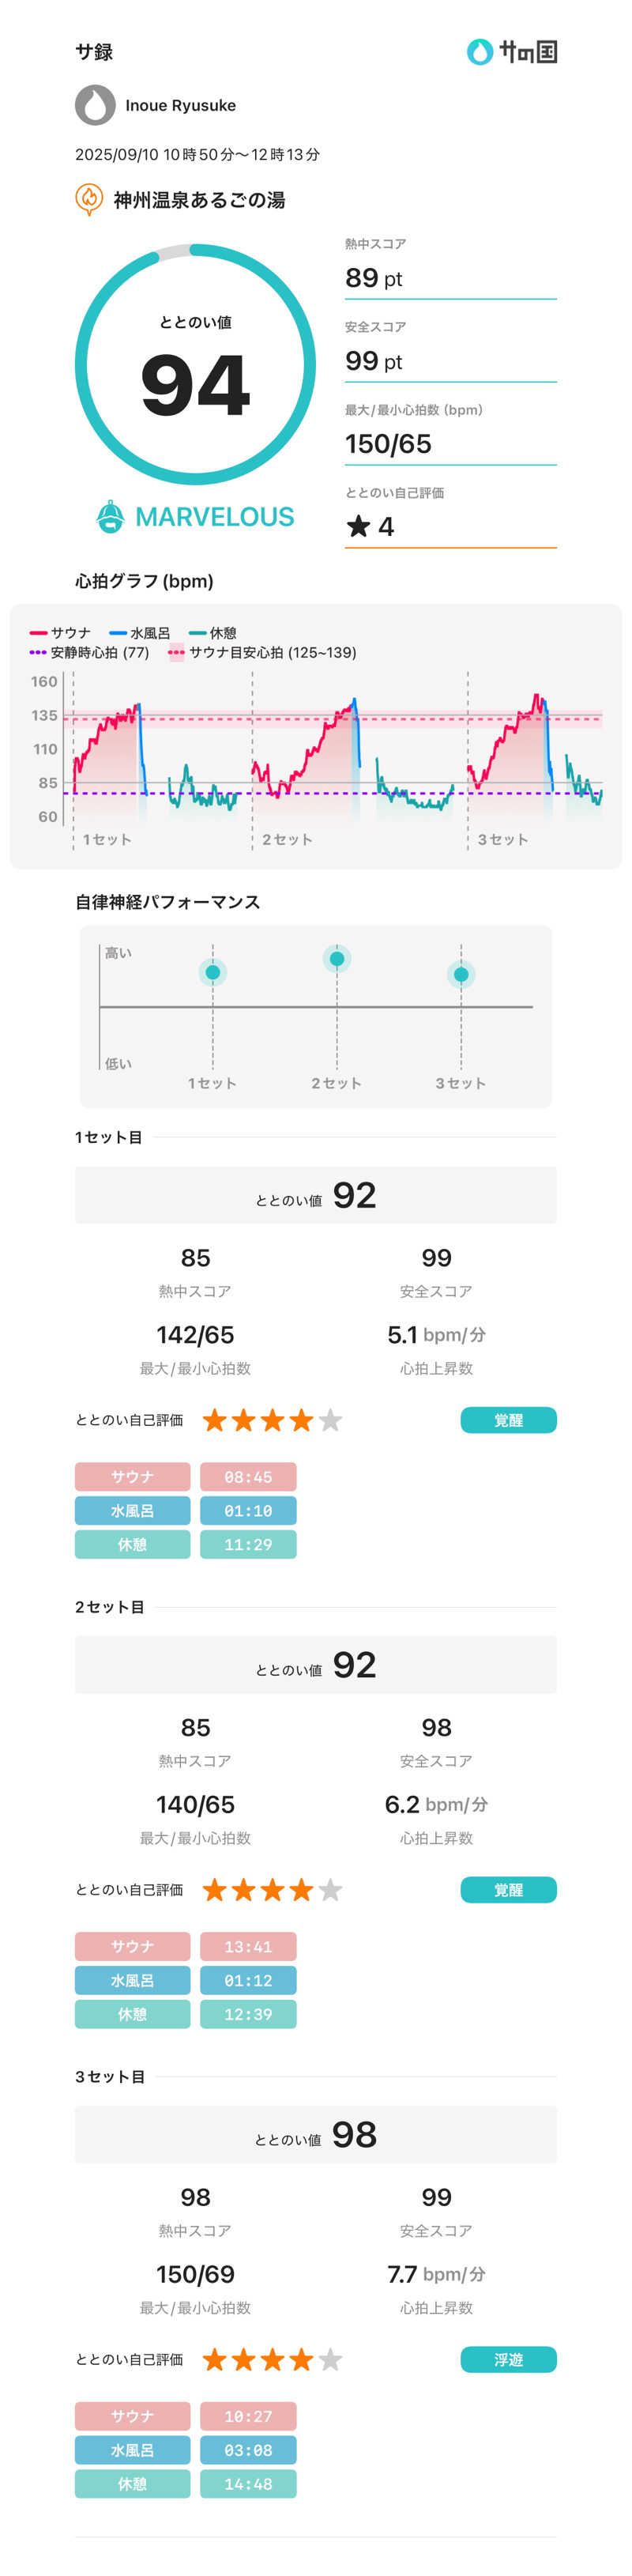This screenshot has height=2576, width=632.
Task: Click the 浮遊 tag in set 3
Action: click(508, 2360)
